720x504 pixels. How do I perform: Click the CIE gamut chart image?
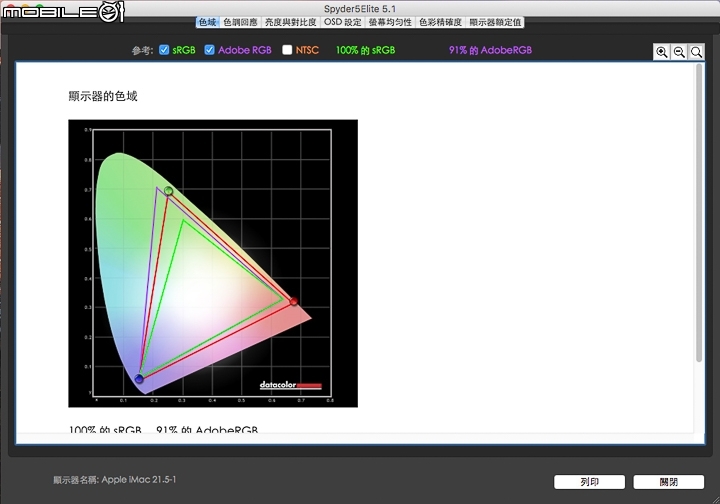pyautogui.click(x=213, y=263)
